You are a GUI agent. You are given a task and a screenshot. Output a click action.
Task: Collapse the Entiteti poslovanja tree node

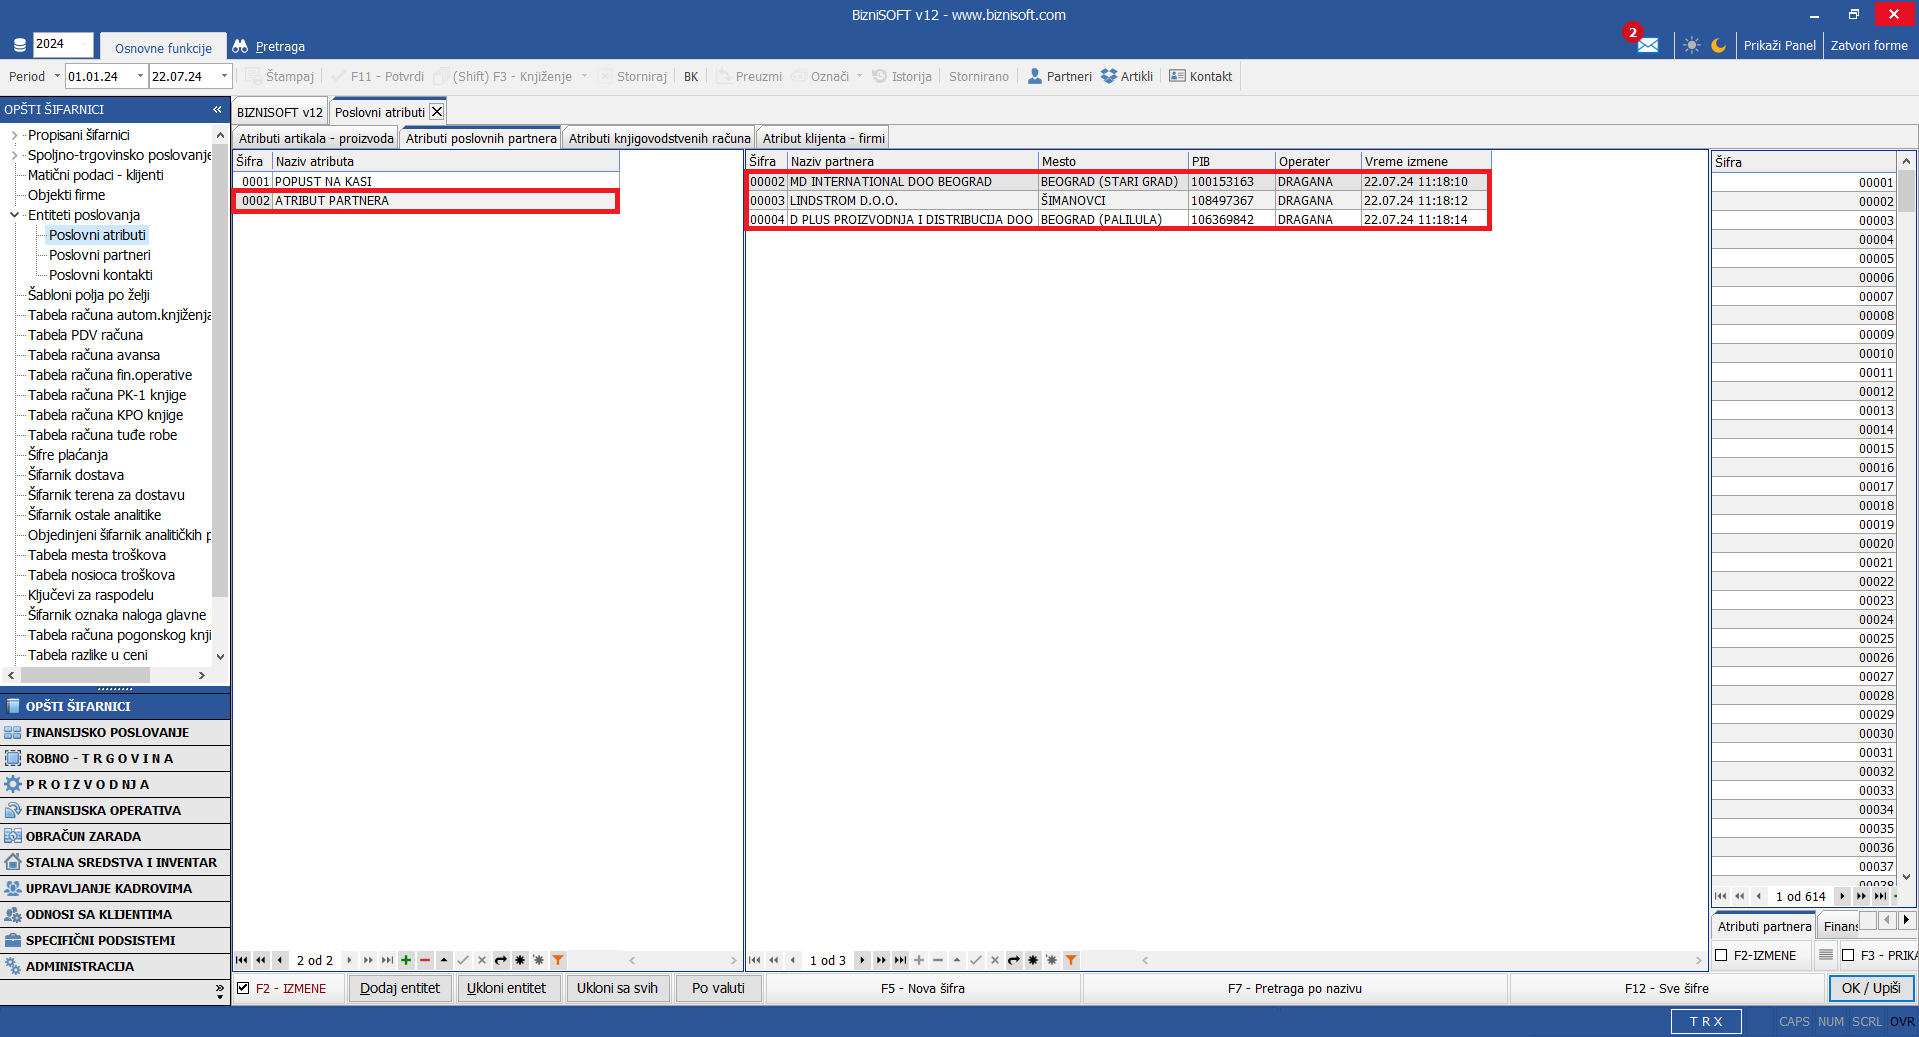14,215
